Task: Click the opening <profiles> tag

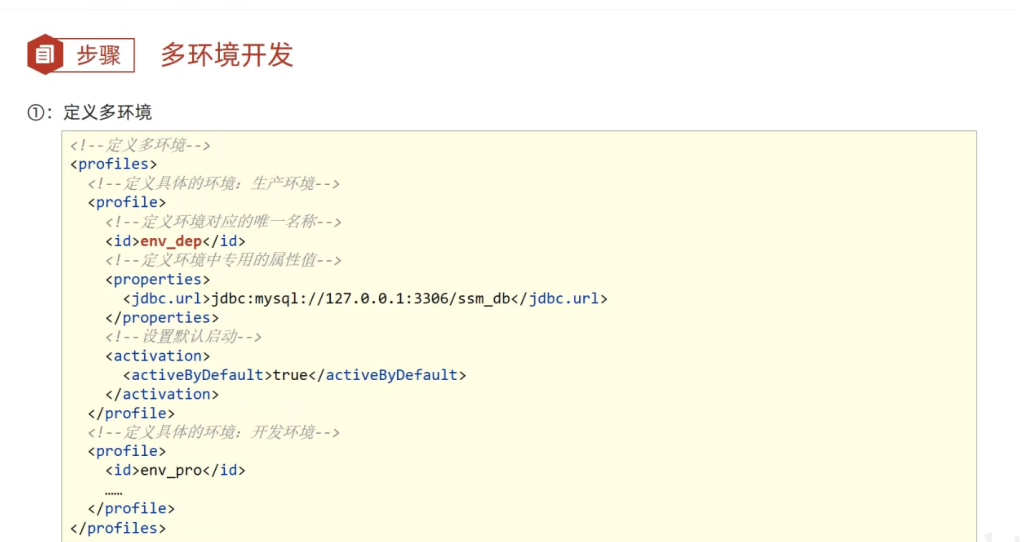Action: (113, 164)
